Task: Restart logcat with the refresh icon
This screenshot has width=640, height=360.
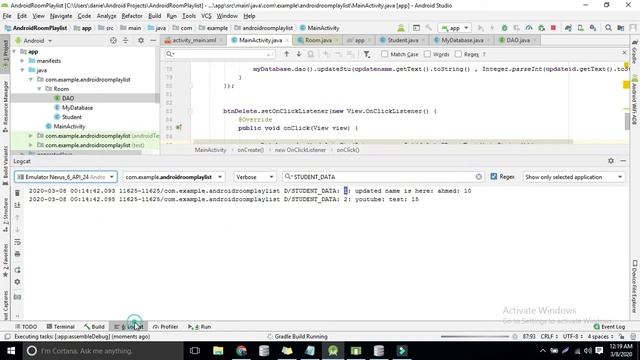Action: click(17, 270)
